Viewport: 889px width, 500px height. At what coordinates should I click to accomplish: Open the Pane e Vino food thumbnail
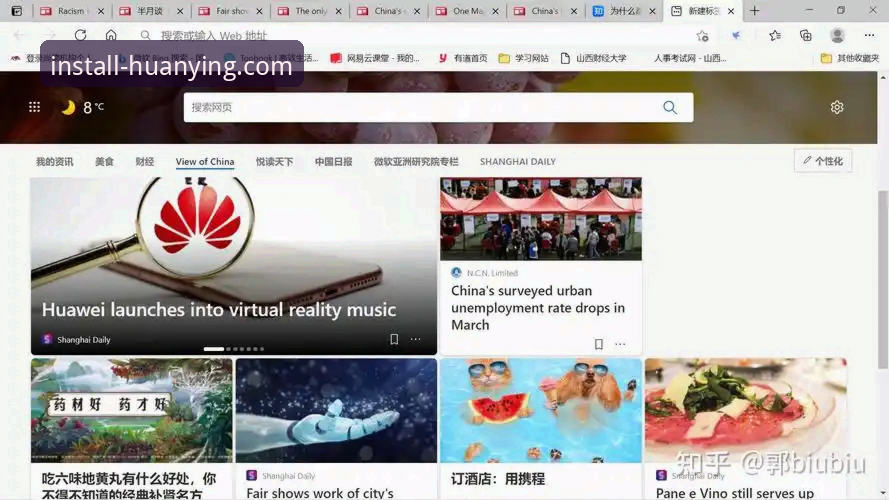(746, 410)
